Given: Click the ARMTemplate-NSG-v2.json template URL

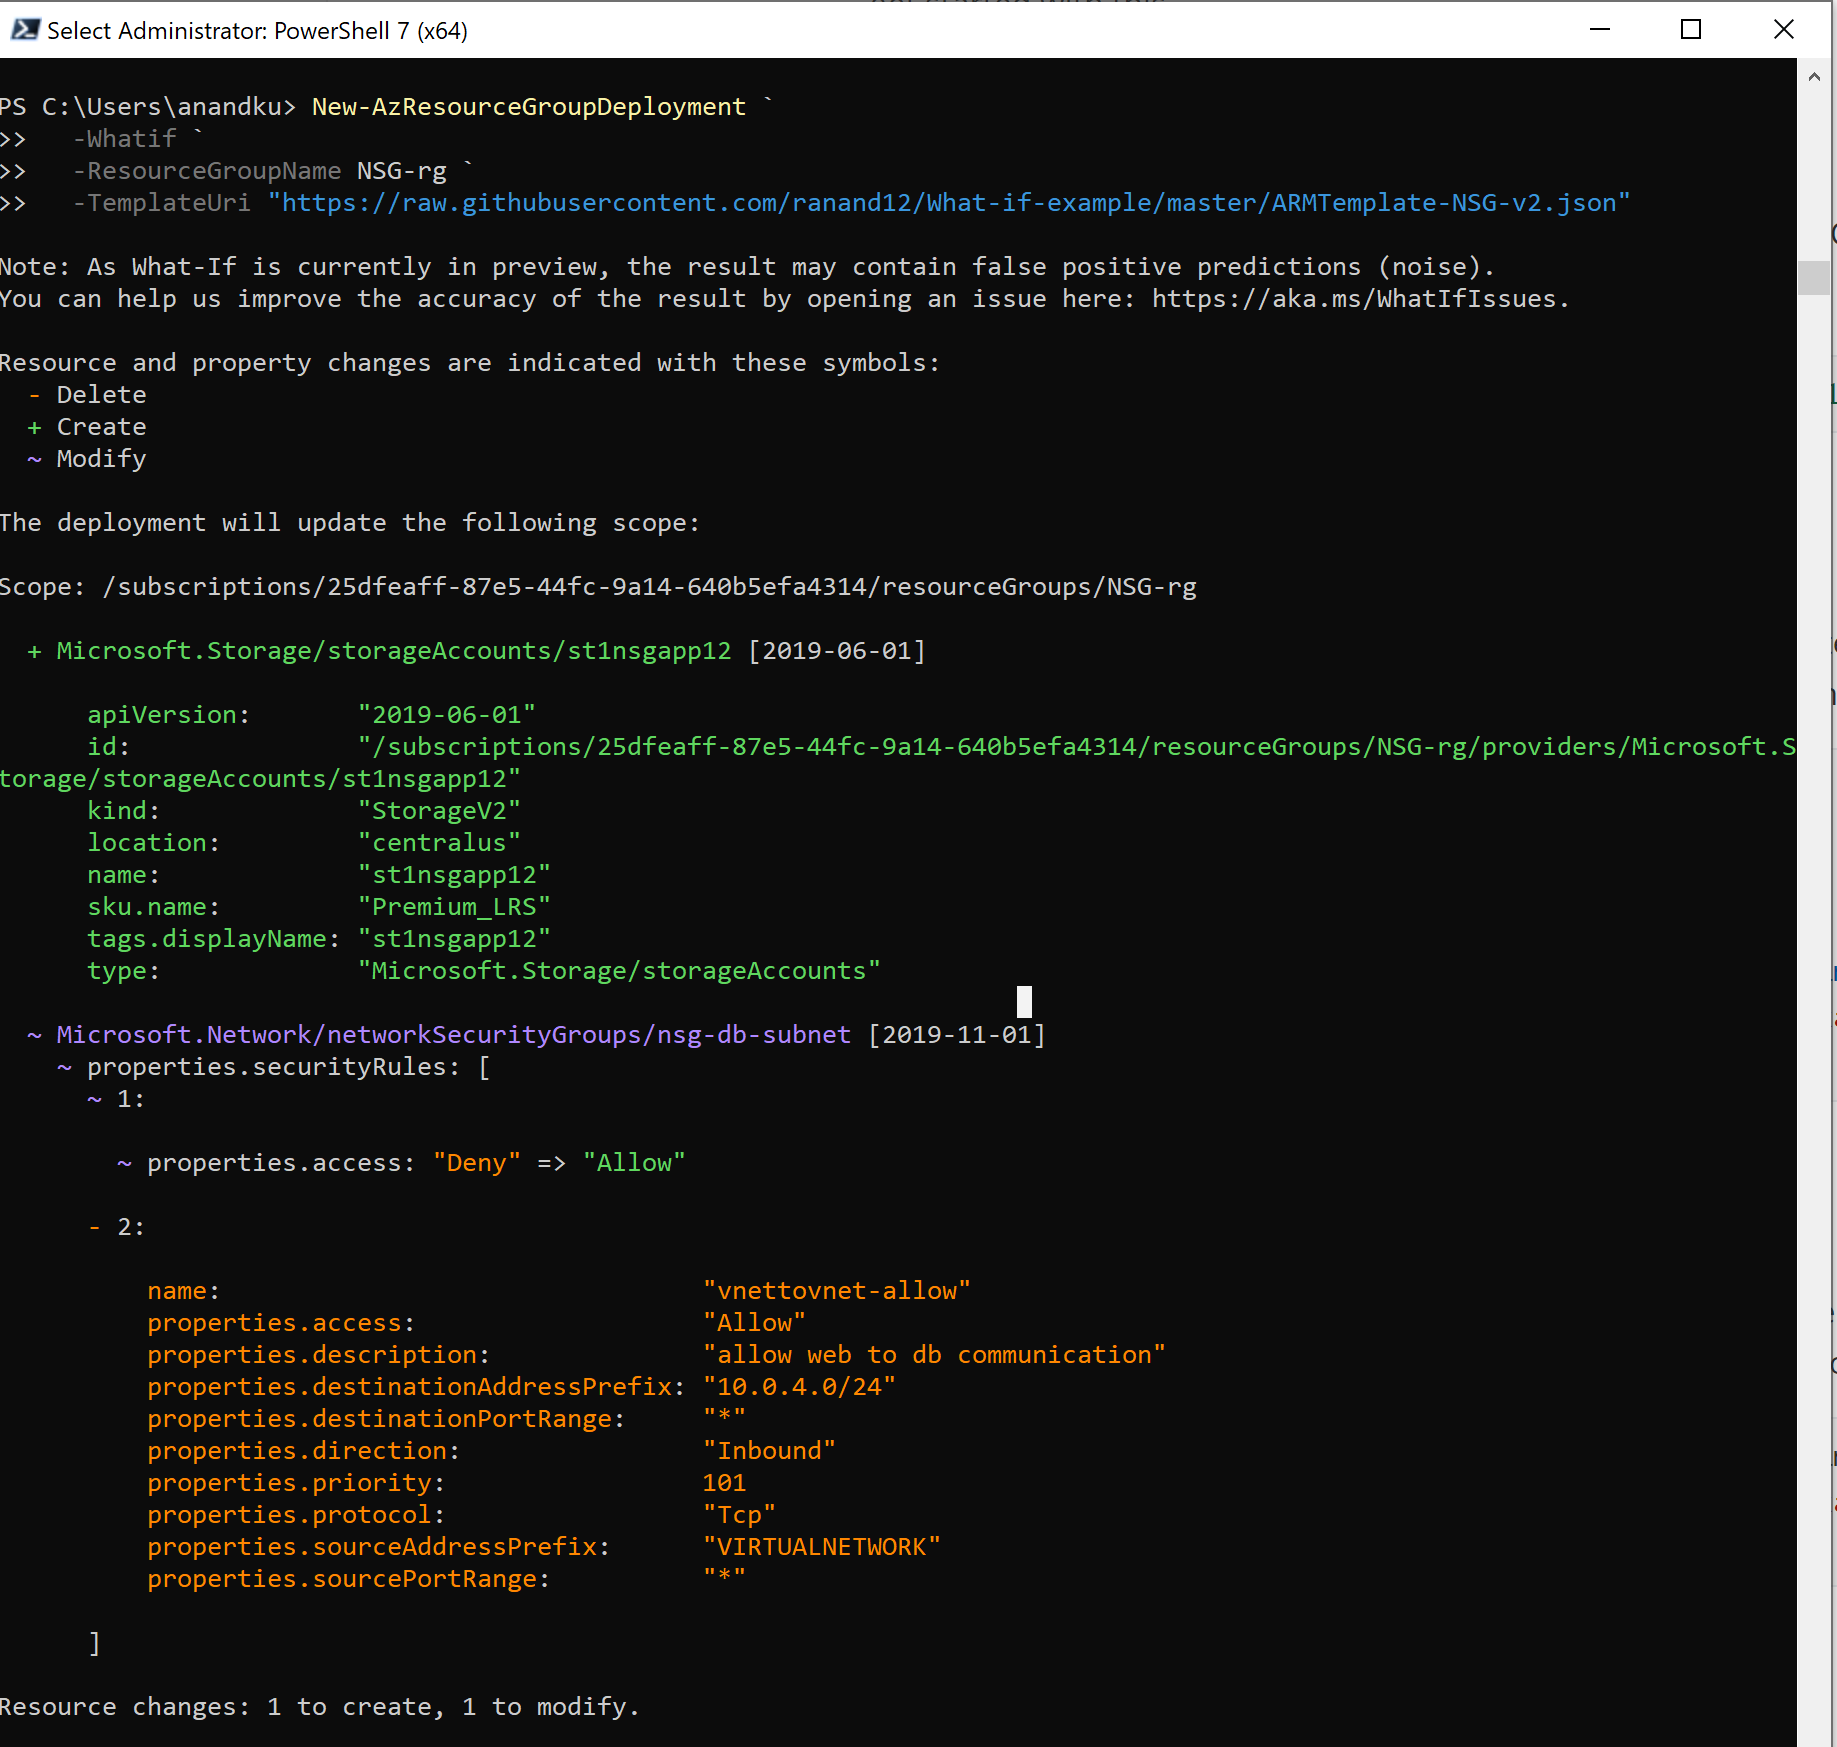Looking at the screenshot, I should (x=948, y=203).
